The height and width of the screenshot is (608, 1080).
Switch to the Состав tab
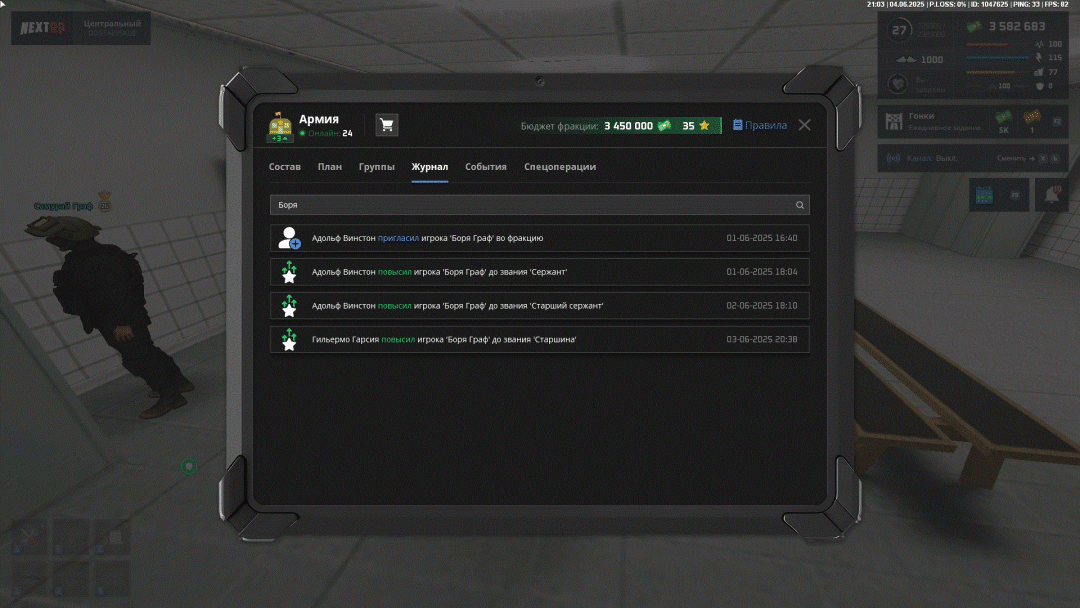point(285,167)
